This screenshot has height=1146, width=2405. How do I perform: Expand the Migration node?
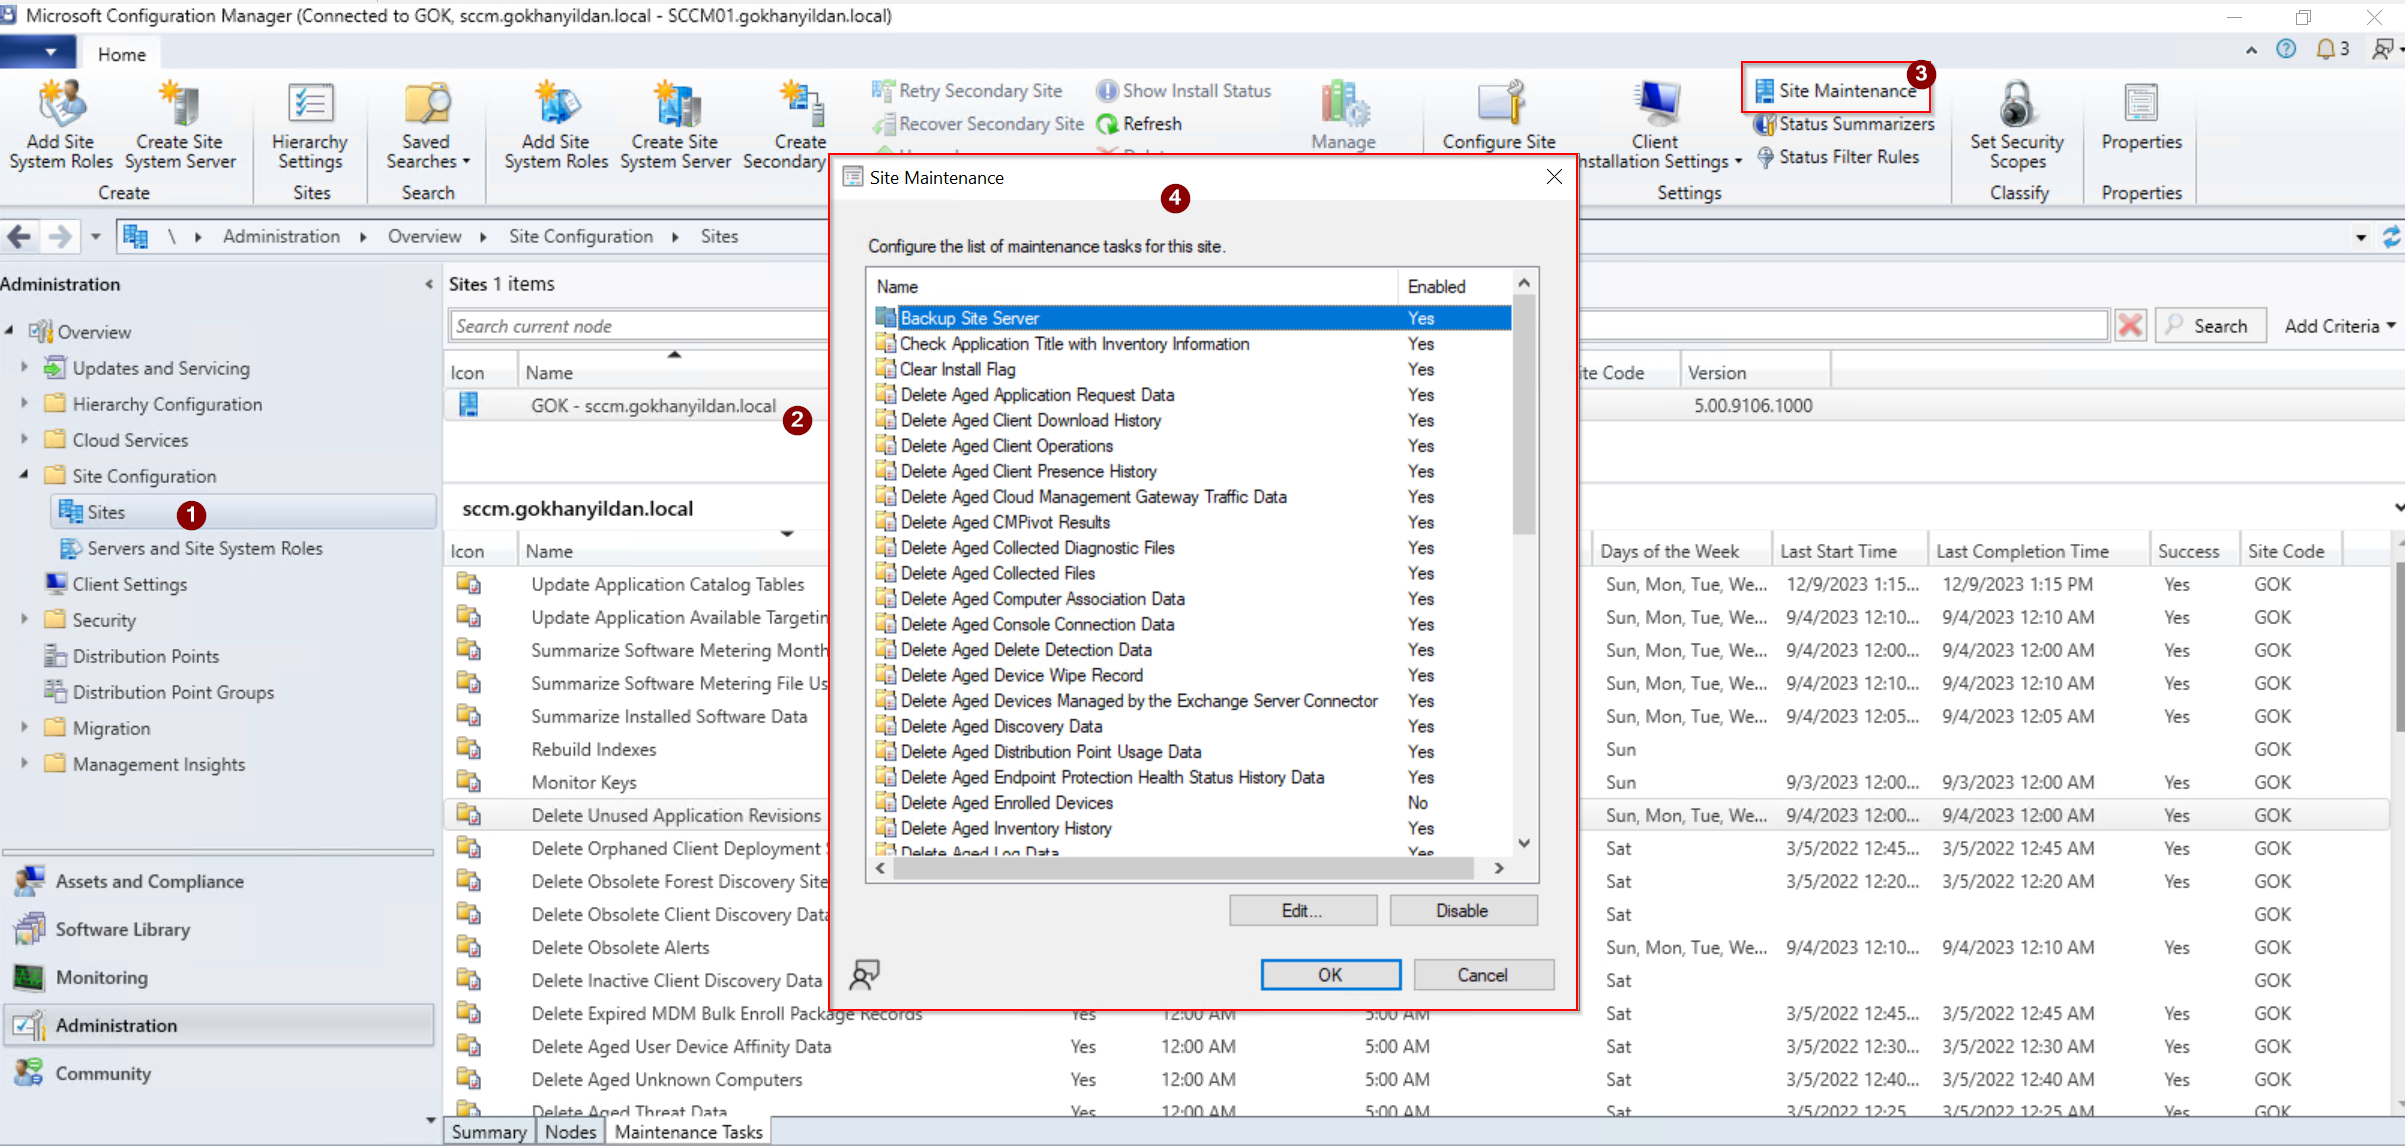coord(25,728)
